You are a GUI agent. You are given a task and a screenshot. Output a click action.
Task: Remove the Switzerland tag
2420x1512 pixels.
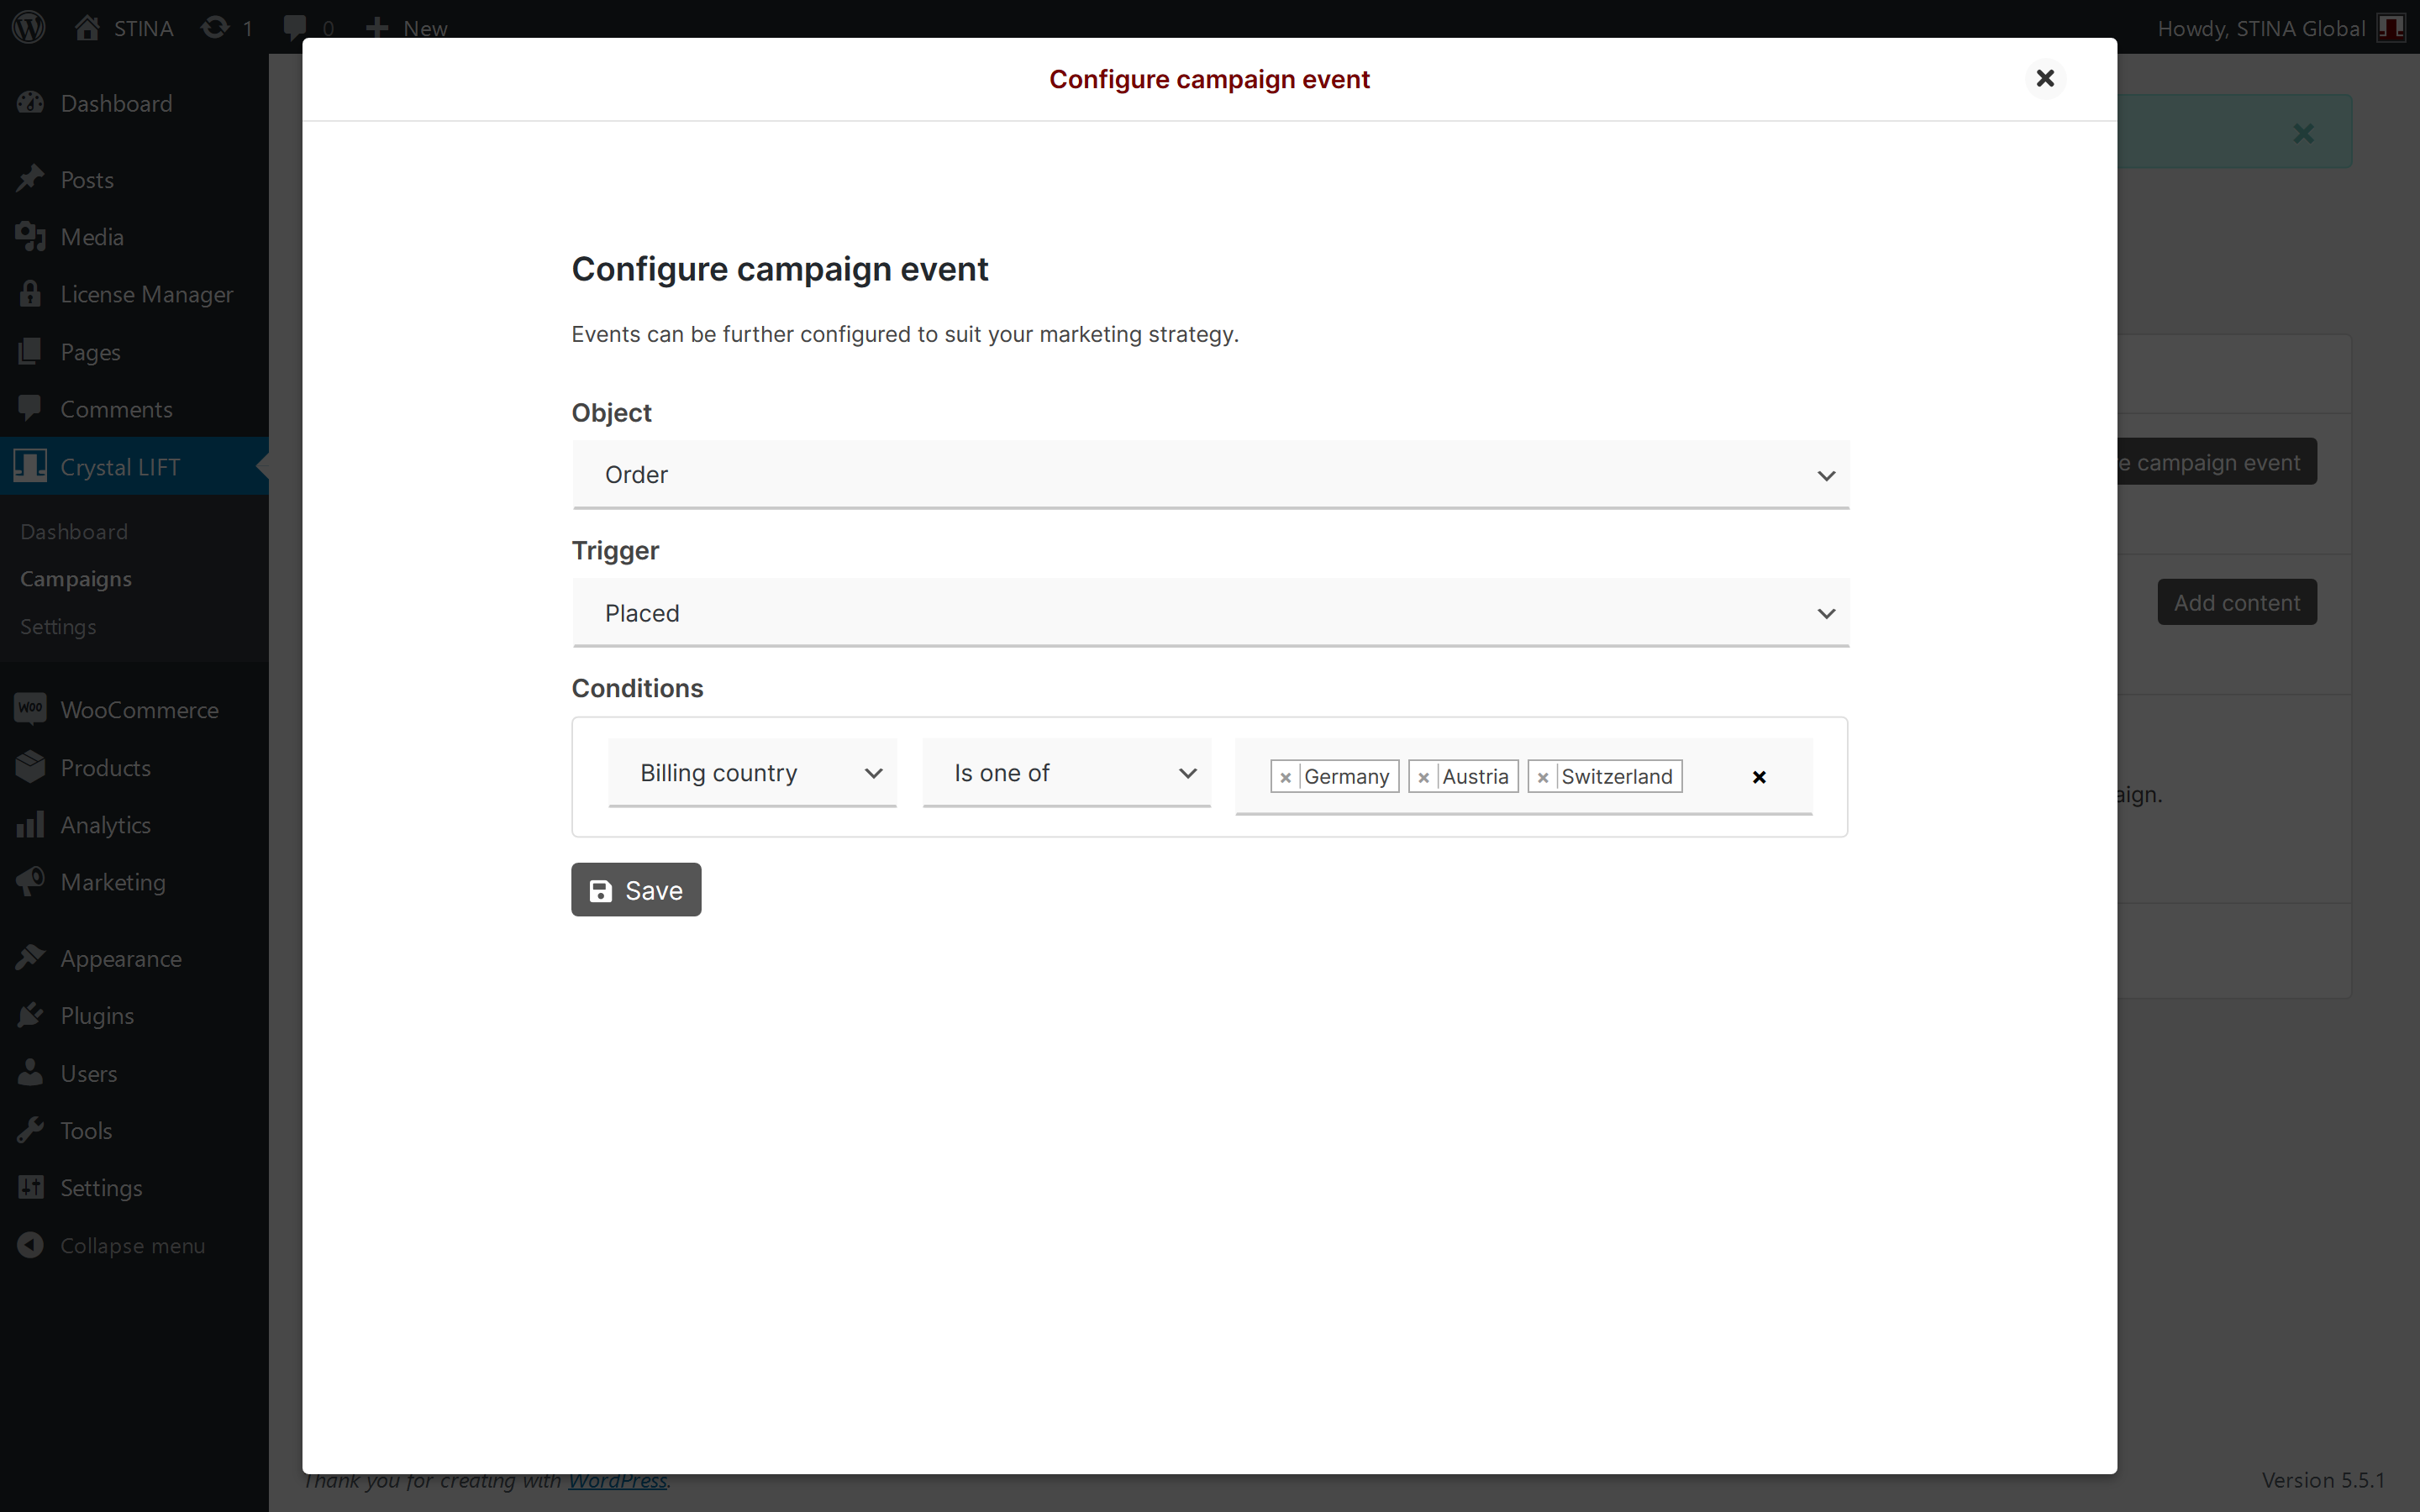coord(1542,777)
